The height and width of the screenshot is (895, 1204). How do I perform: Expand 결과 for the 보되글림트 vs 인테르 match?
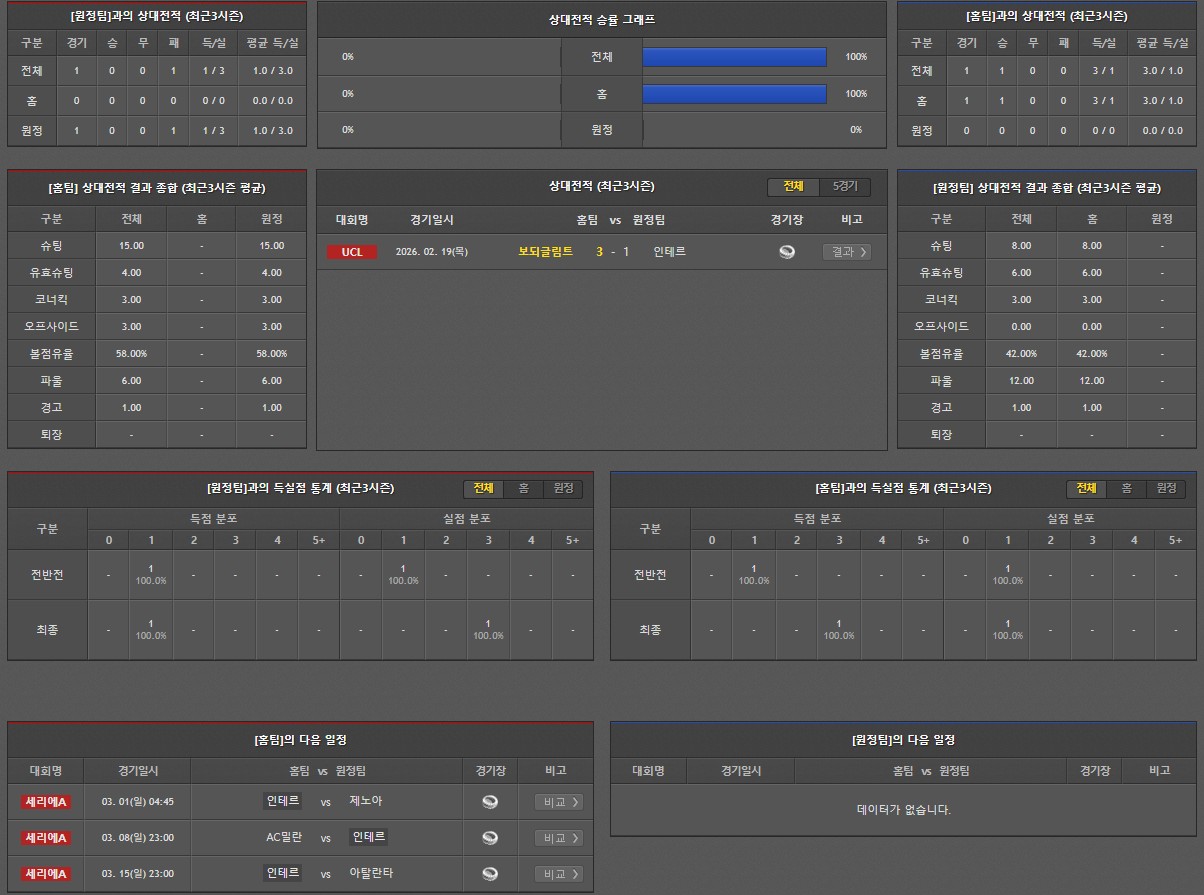(846, 252)
